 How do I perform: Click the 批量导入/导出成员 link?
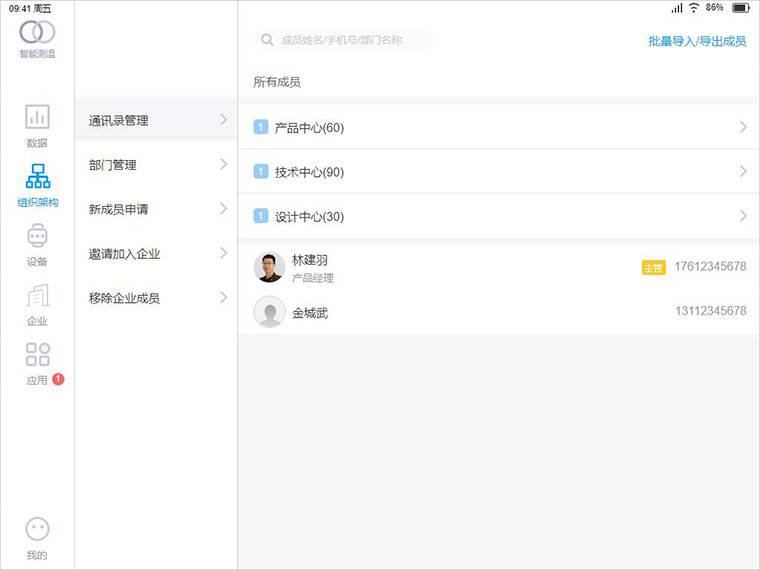coord(697,41)
